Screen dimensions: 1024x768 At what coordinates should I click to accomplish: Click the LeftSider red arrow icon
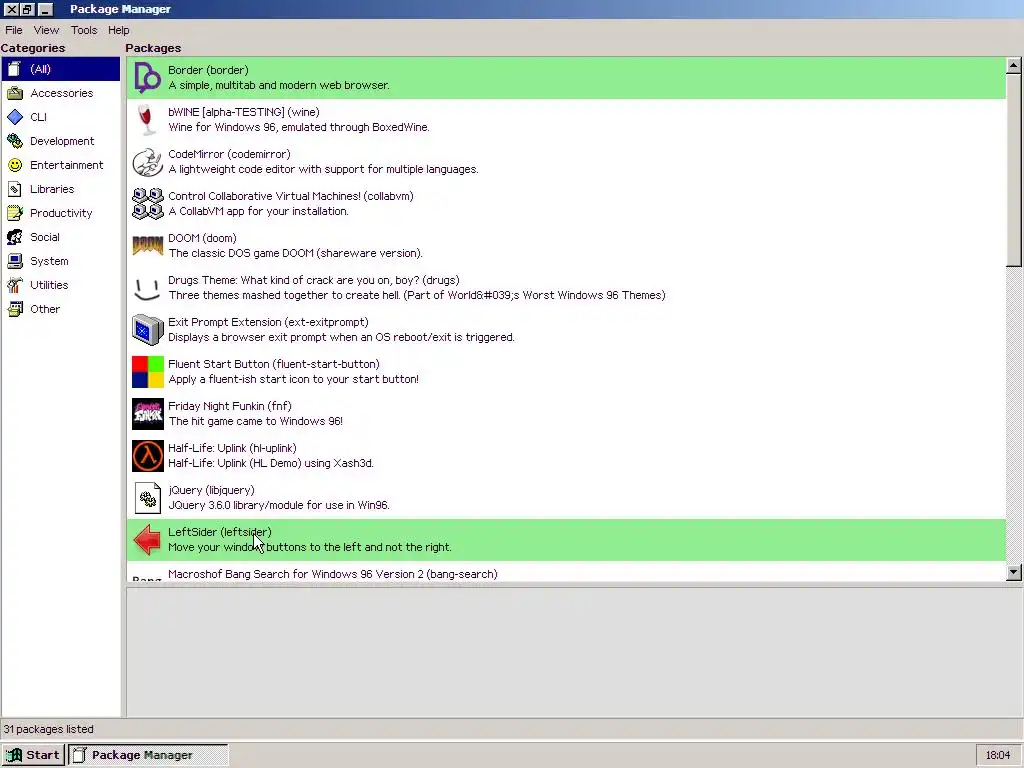click(148, 540)
